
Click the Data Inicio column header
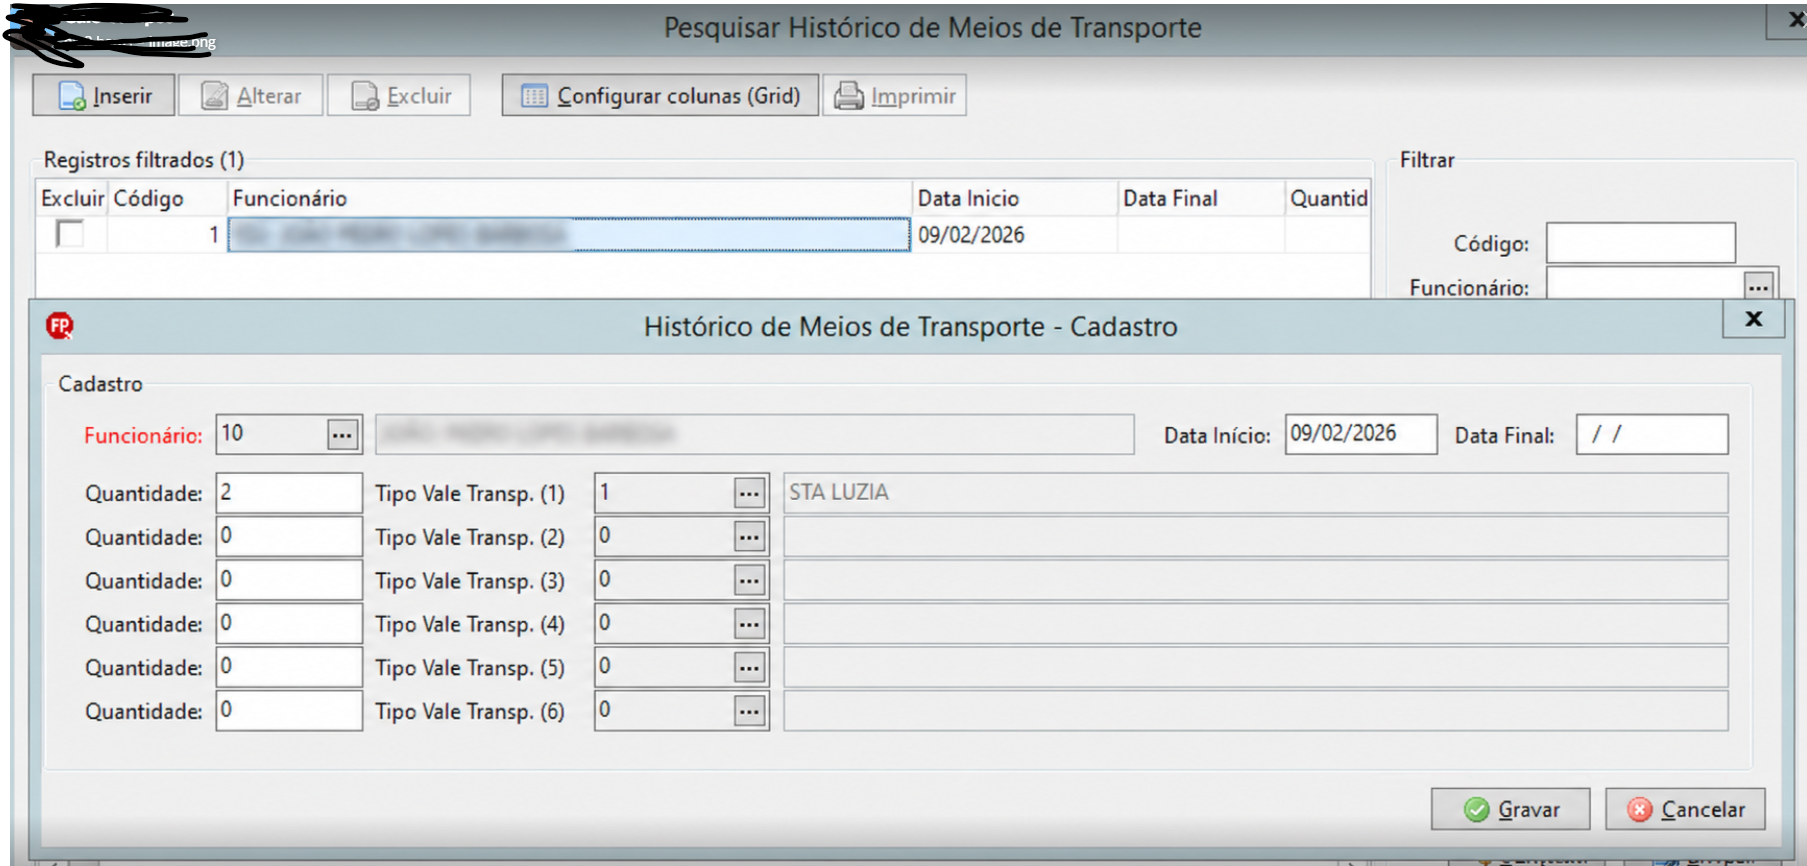(1014, 199)
